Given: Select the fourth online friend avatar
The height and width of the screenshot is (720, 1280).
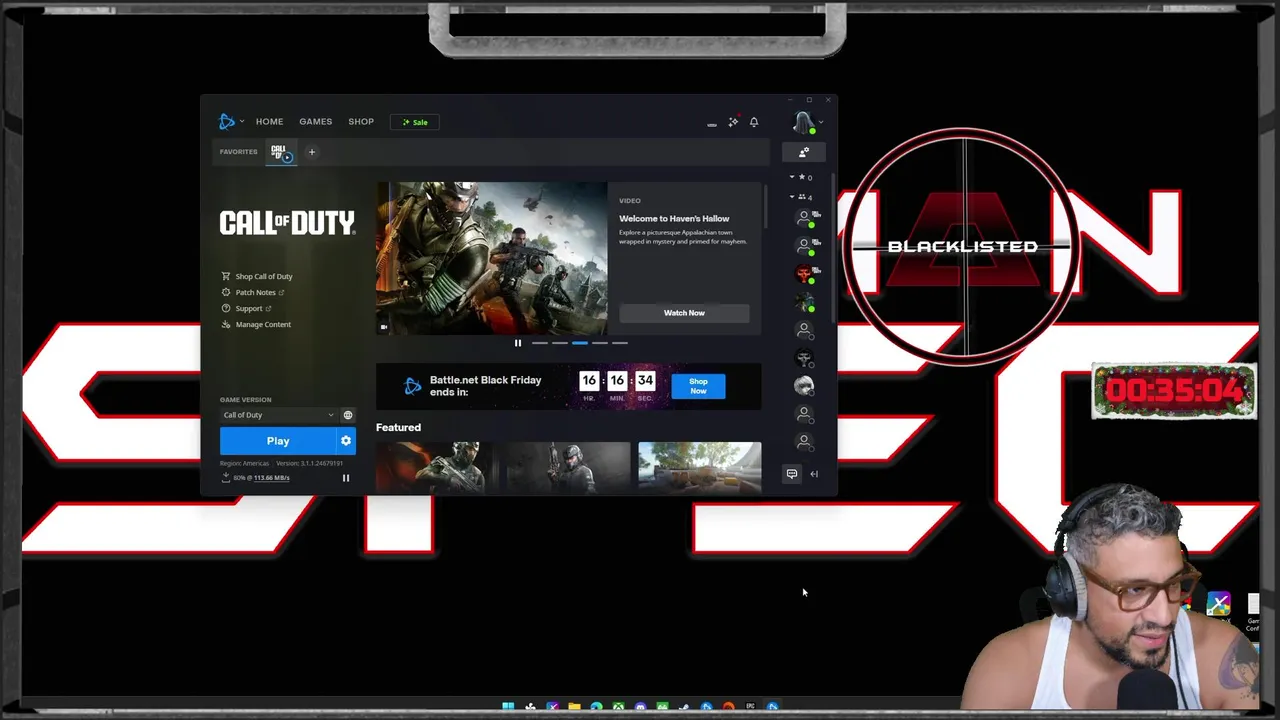Looking at the screenshot, I should coord(804,302).
